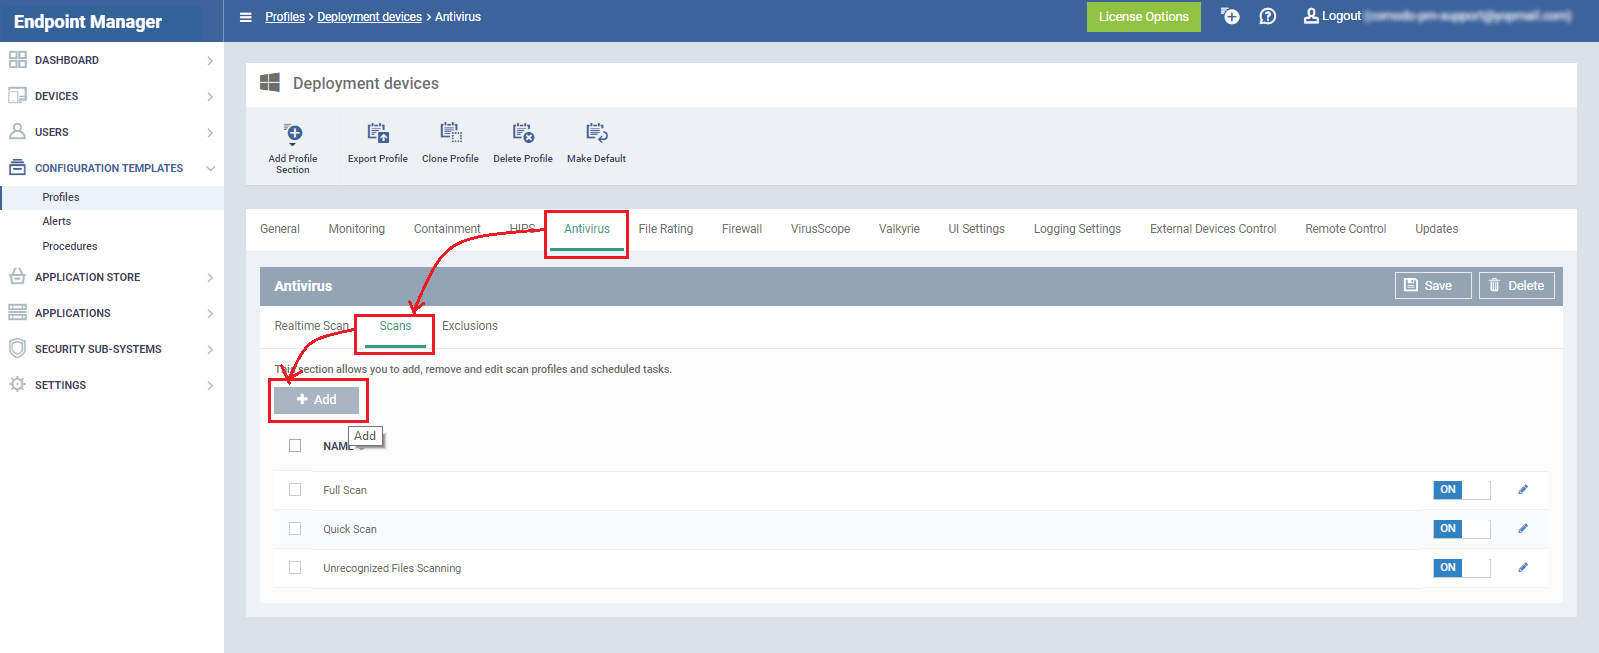Edit Unrecognized Files Scanning pencil icon

click(x=1523, y=568)
